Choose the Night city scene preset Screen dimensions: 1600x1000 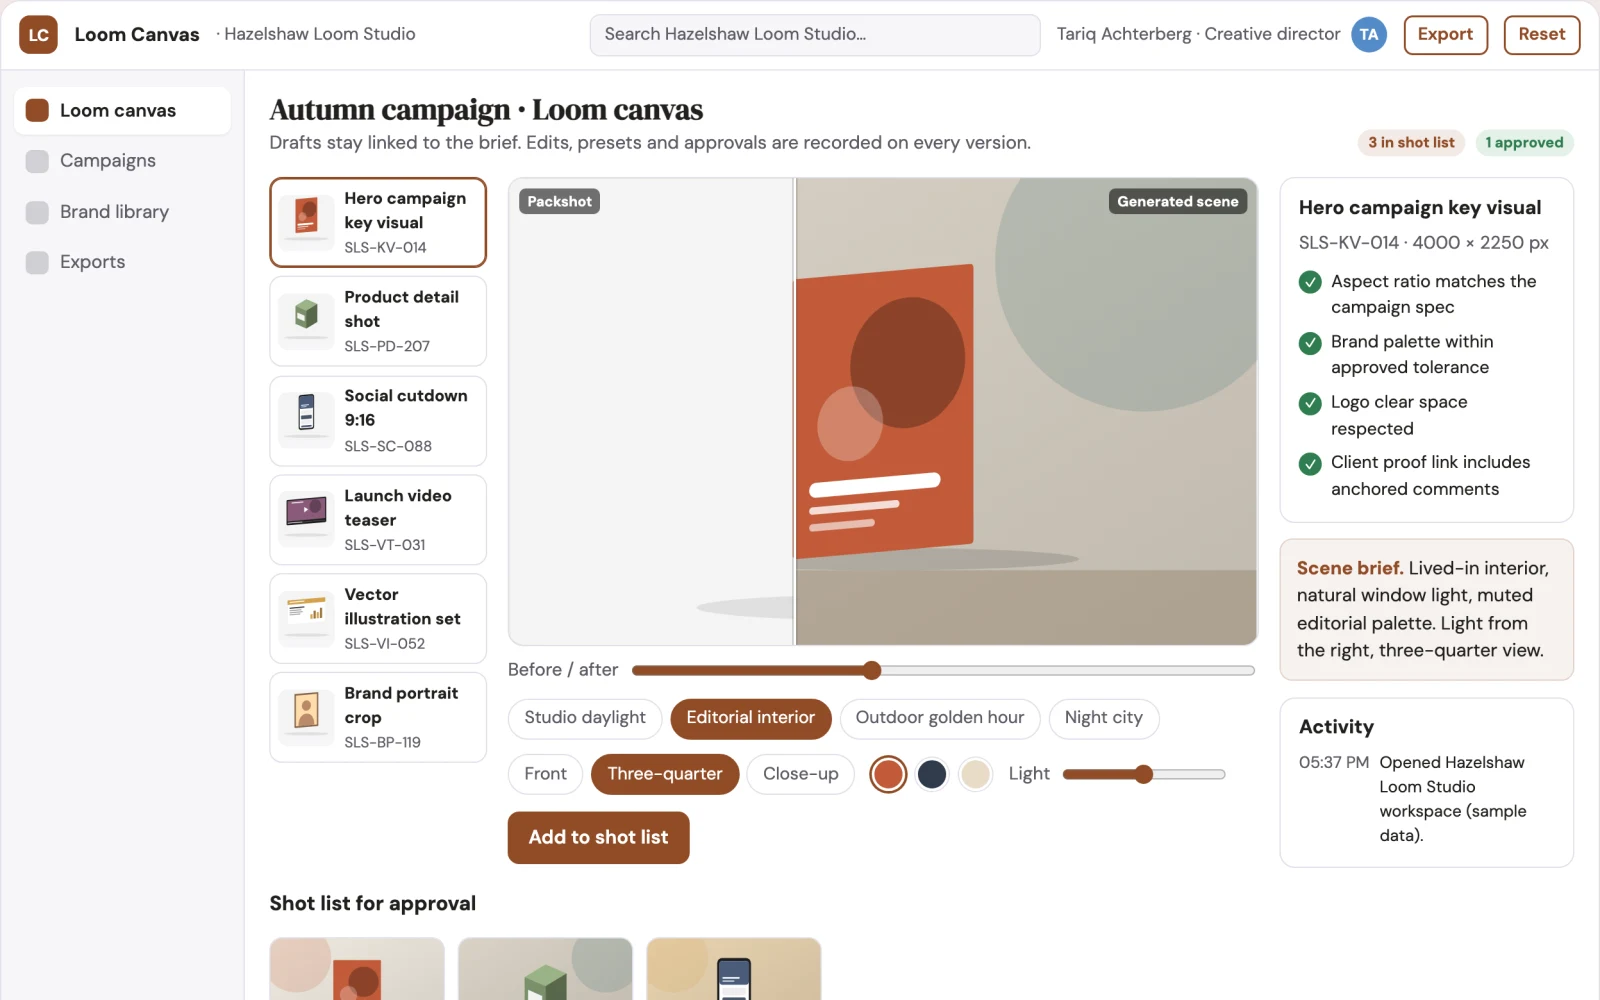pos(1104,718)
